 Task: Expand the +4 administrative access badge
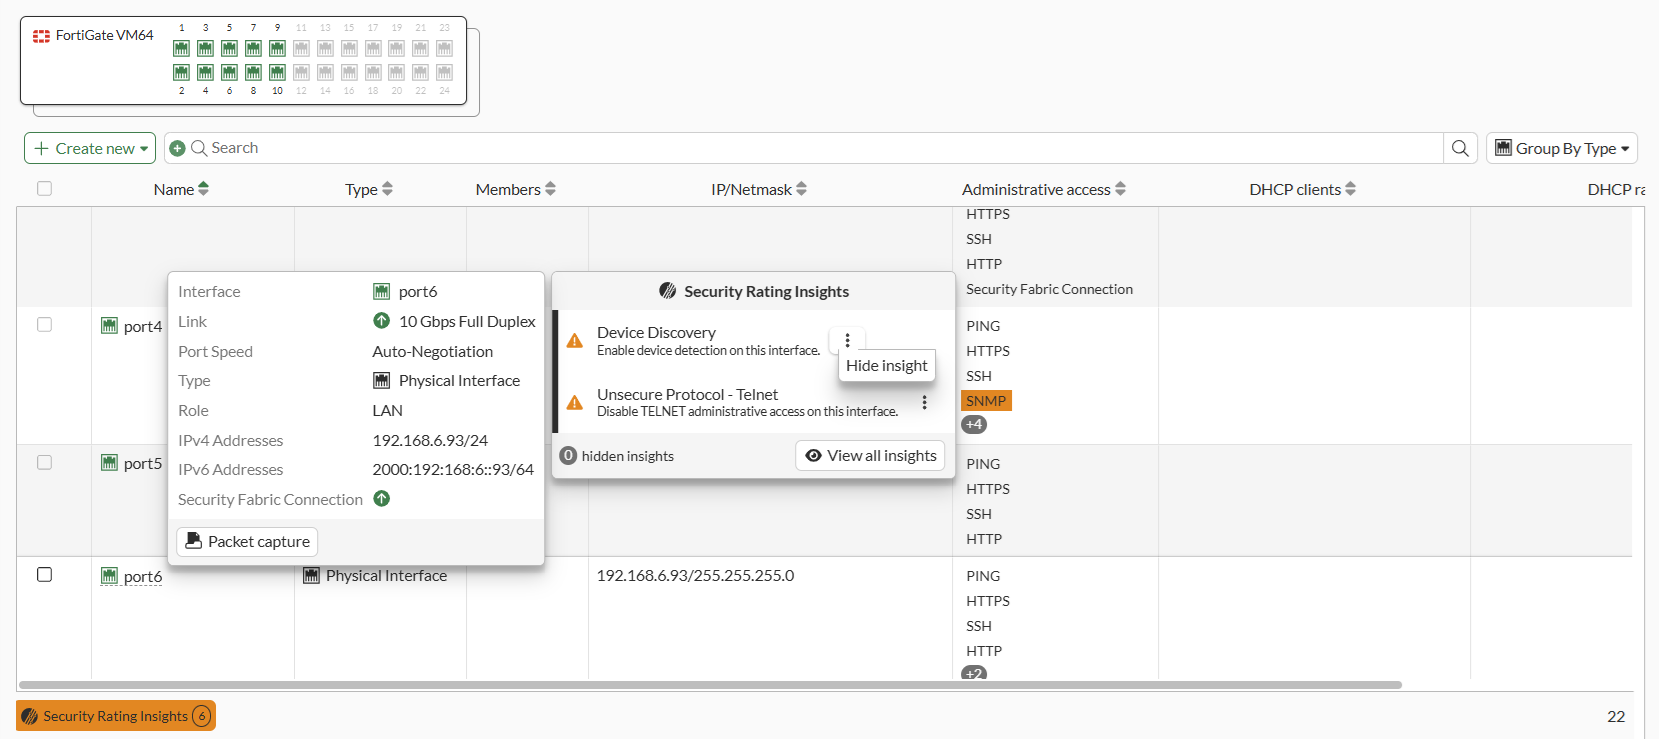[974, 424]
